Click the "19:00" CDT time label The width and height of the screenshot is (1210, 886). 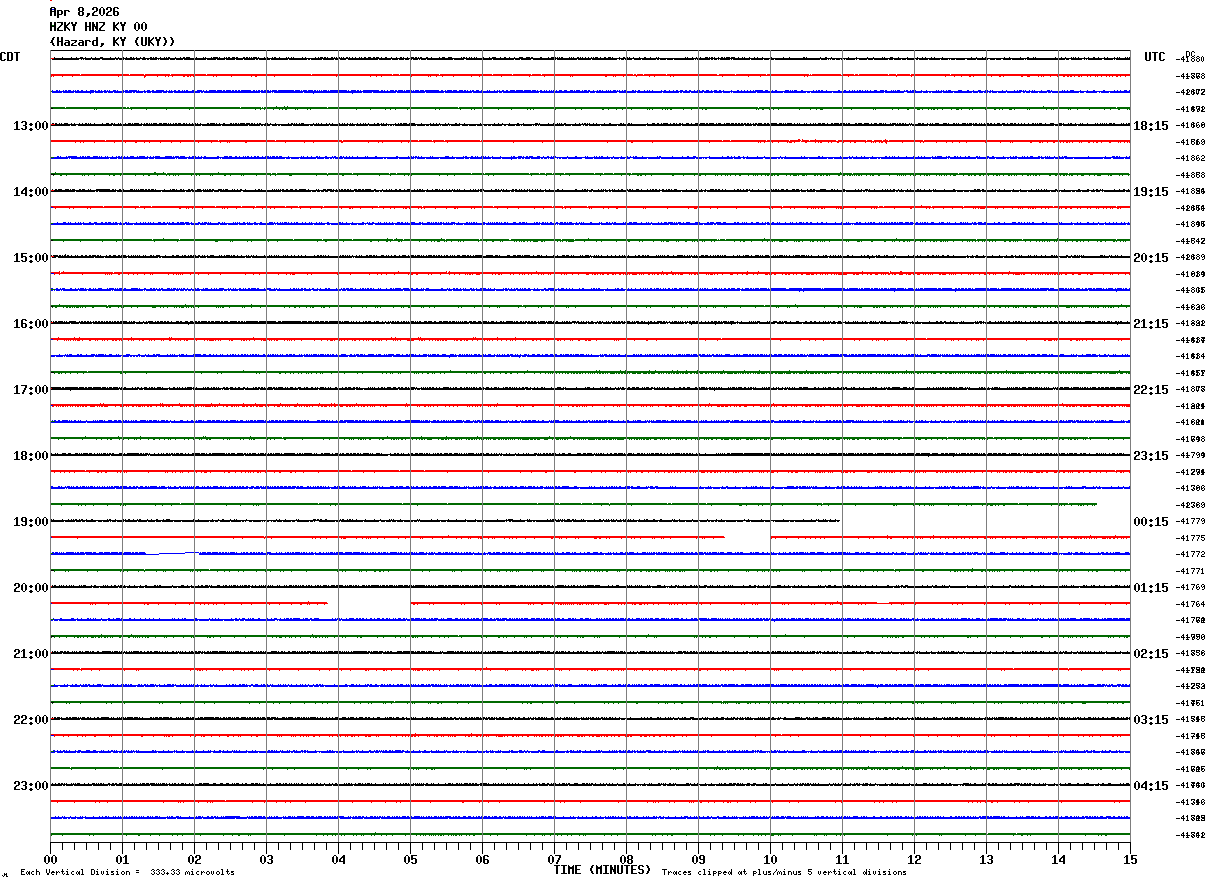(30, 522)
